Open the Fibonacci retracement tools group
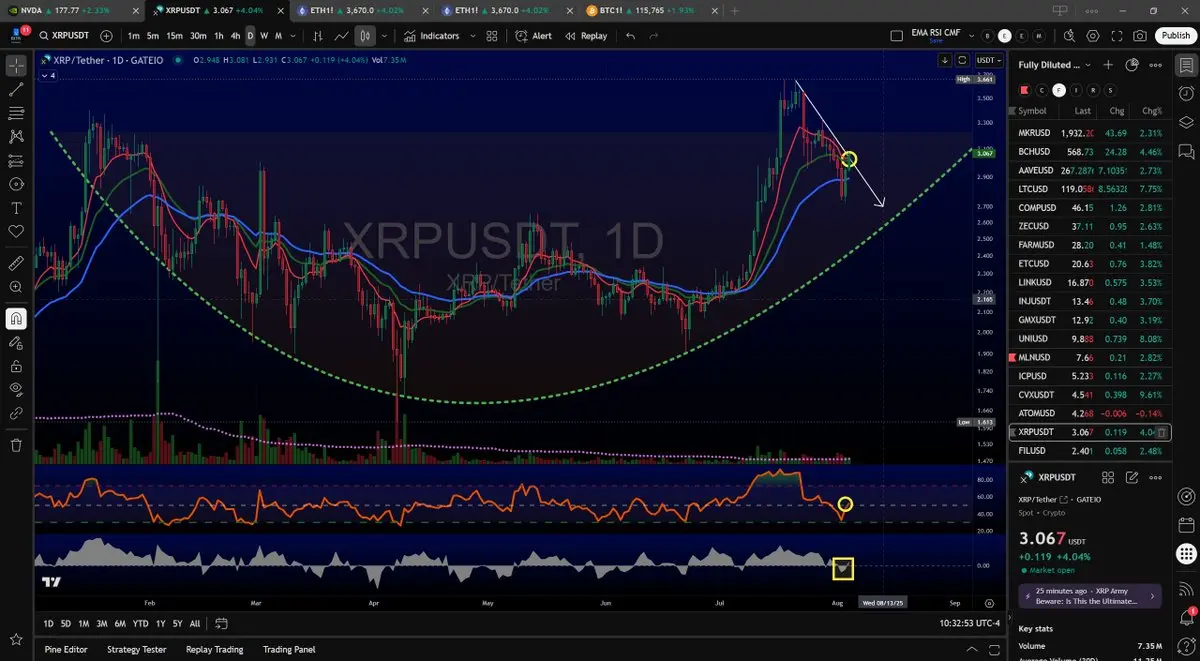Screen dimensions: 1200x661 pos(16,113)
